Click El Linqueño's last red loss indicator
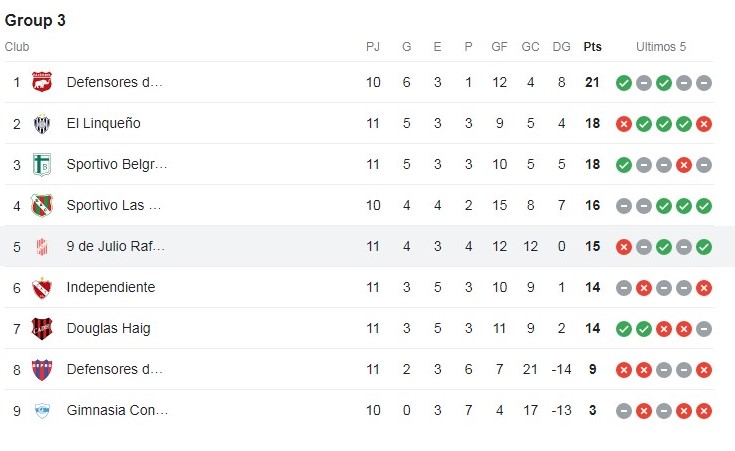 [x=704, y=124]
